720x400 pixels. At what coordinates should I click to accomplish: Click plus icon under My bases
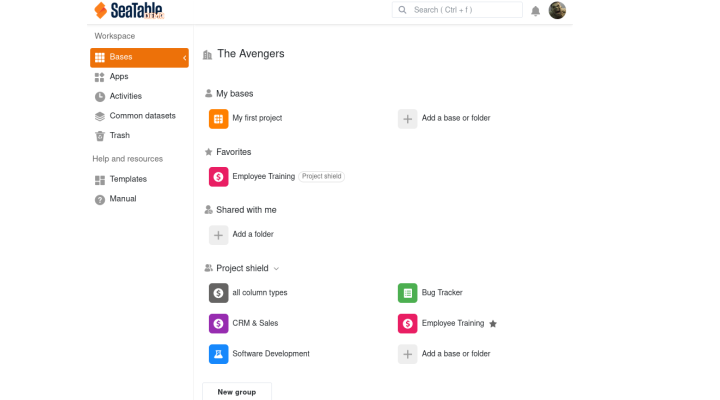[407, 119]
